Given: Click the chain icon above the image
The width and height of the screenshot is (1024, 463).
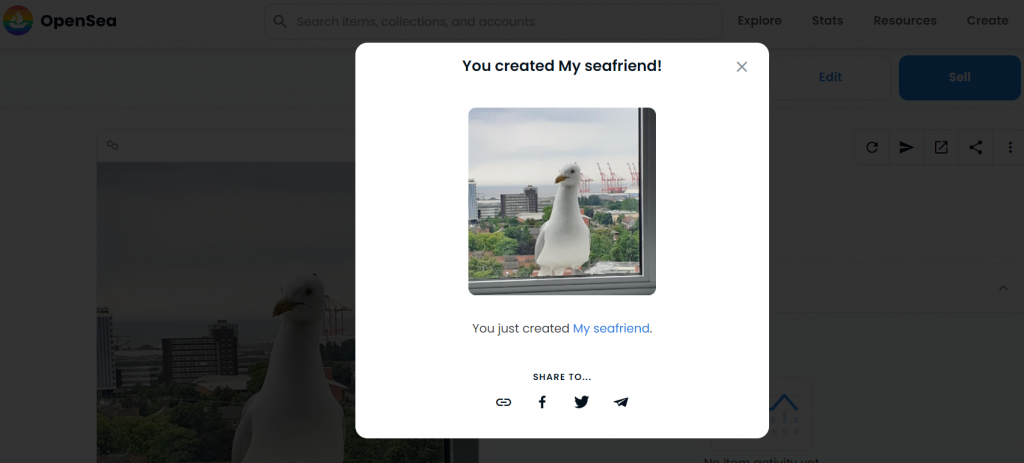Looking at the screenshot, I should pyautogui.click(x=112, y=145).
